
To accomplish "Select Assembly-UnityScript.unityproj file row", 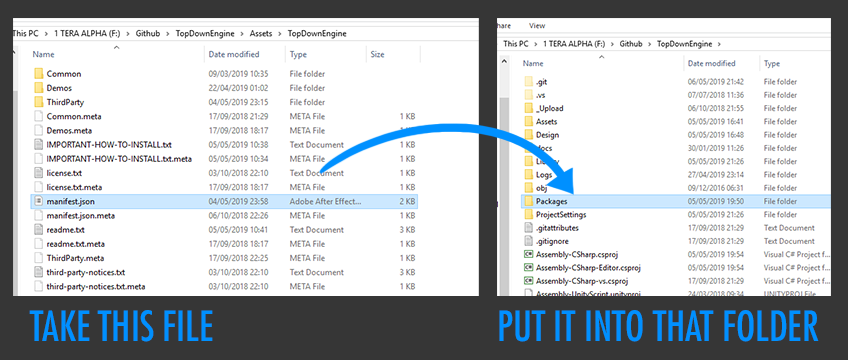I will 675,293.
